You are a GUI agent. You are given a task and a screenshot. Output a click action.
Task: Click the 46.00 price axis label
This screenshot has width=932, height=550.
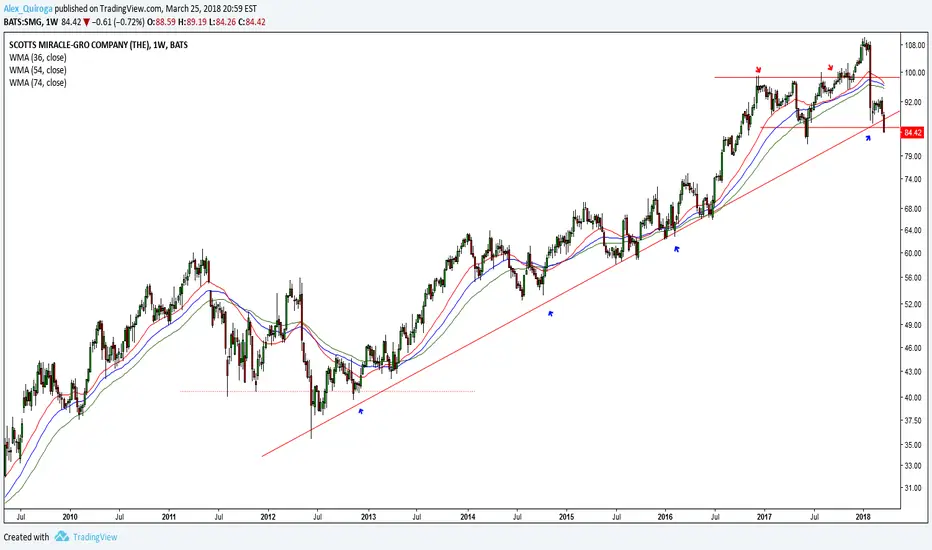(914, 348)
